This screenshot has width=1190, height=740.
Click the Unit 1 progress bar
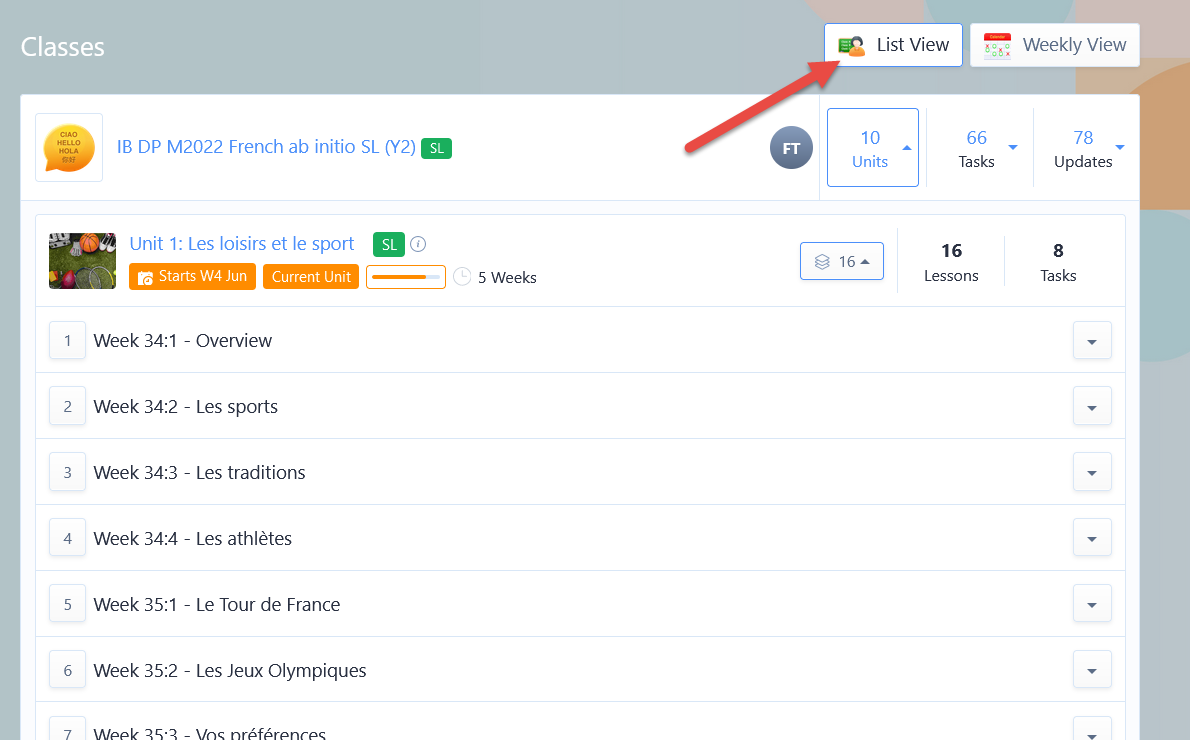click(x=406, y=277)
